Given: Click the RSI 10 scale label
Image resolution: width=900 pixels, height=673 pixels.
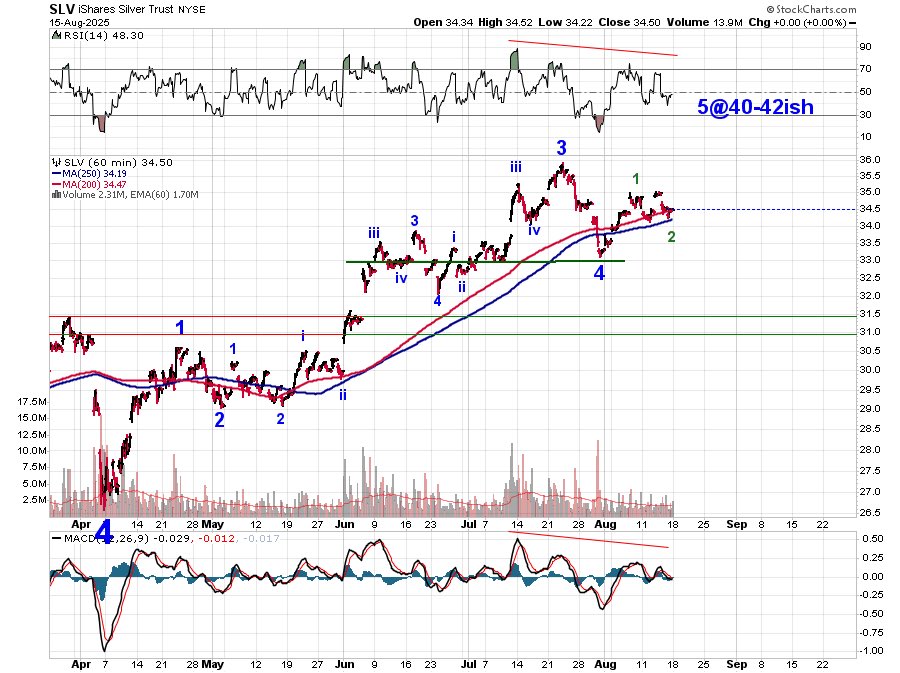Looking at the screenshot, I should click(x=865, y=137).
